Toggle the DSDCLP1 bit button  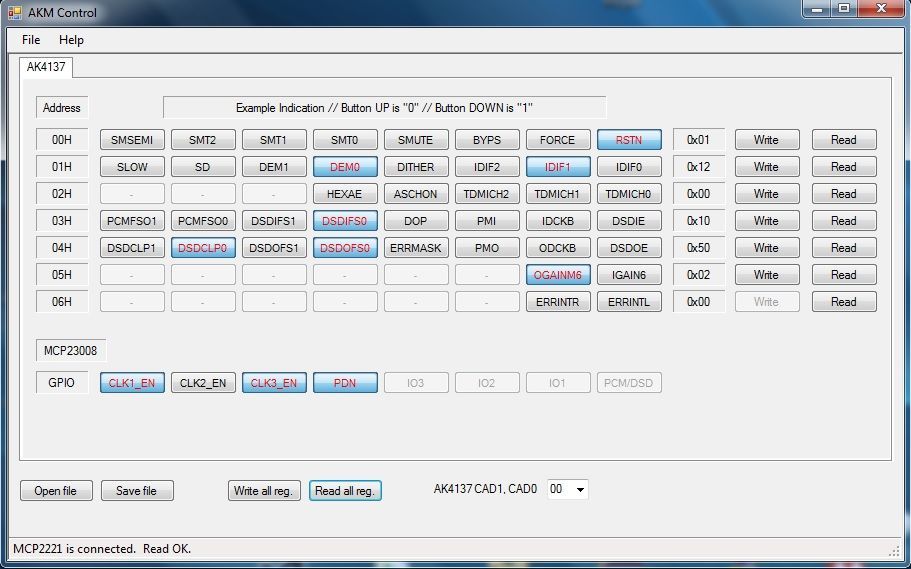132,248
